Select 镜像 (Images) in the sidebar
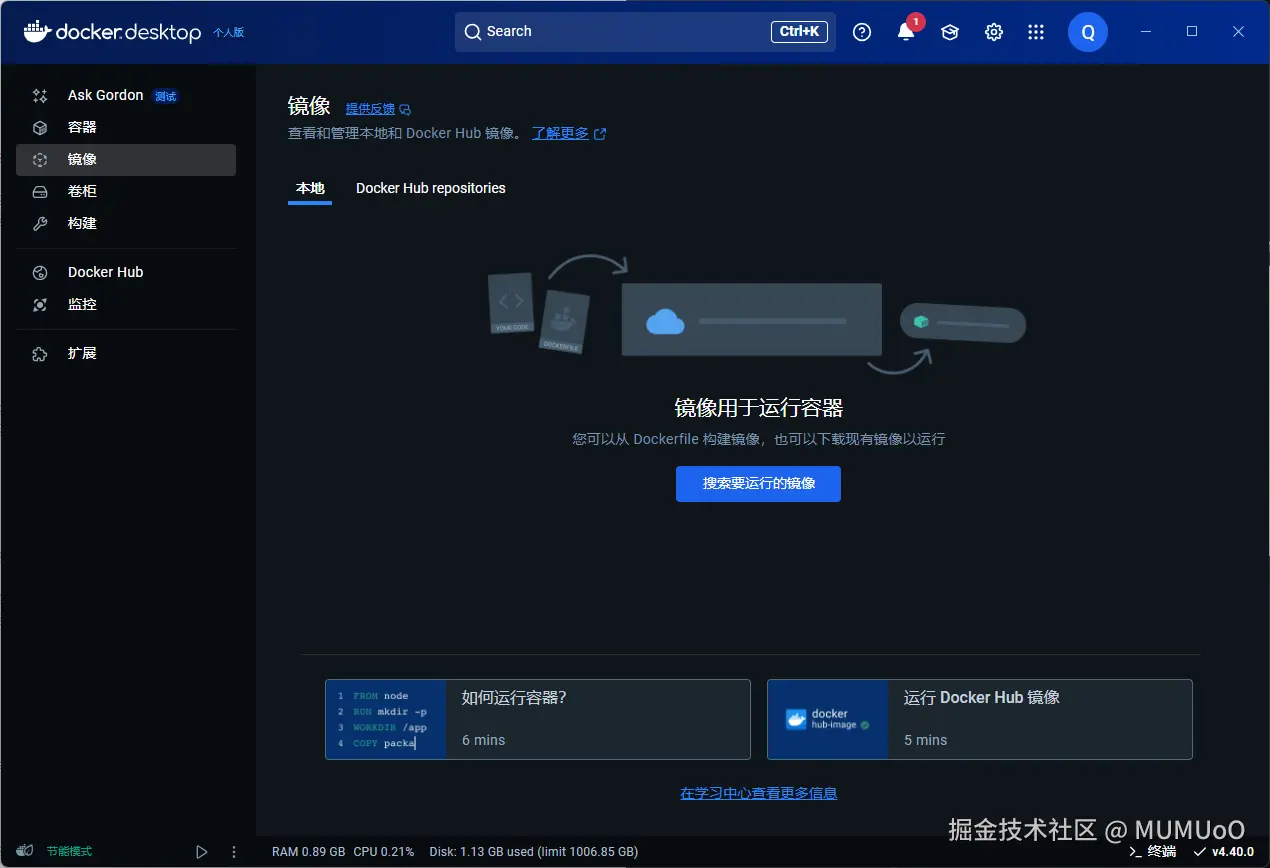 [x=126, y=160]
